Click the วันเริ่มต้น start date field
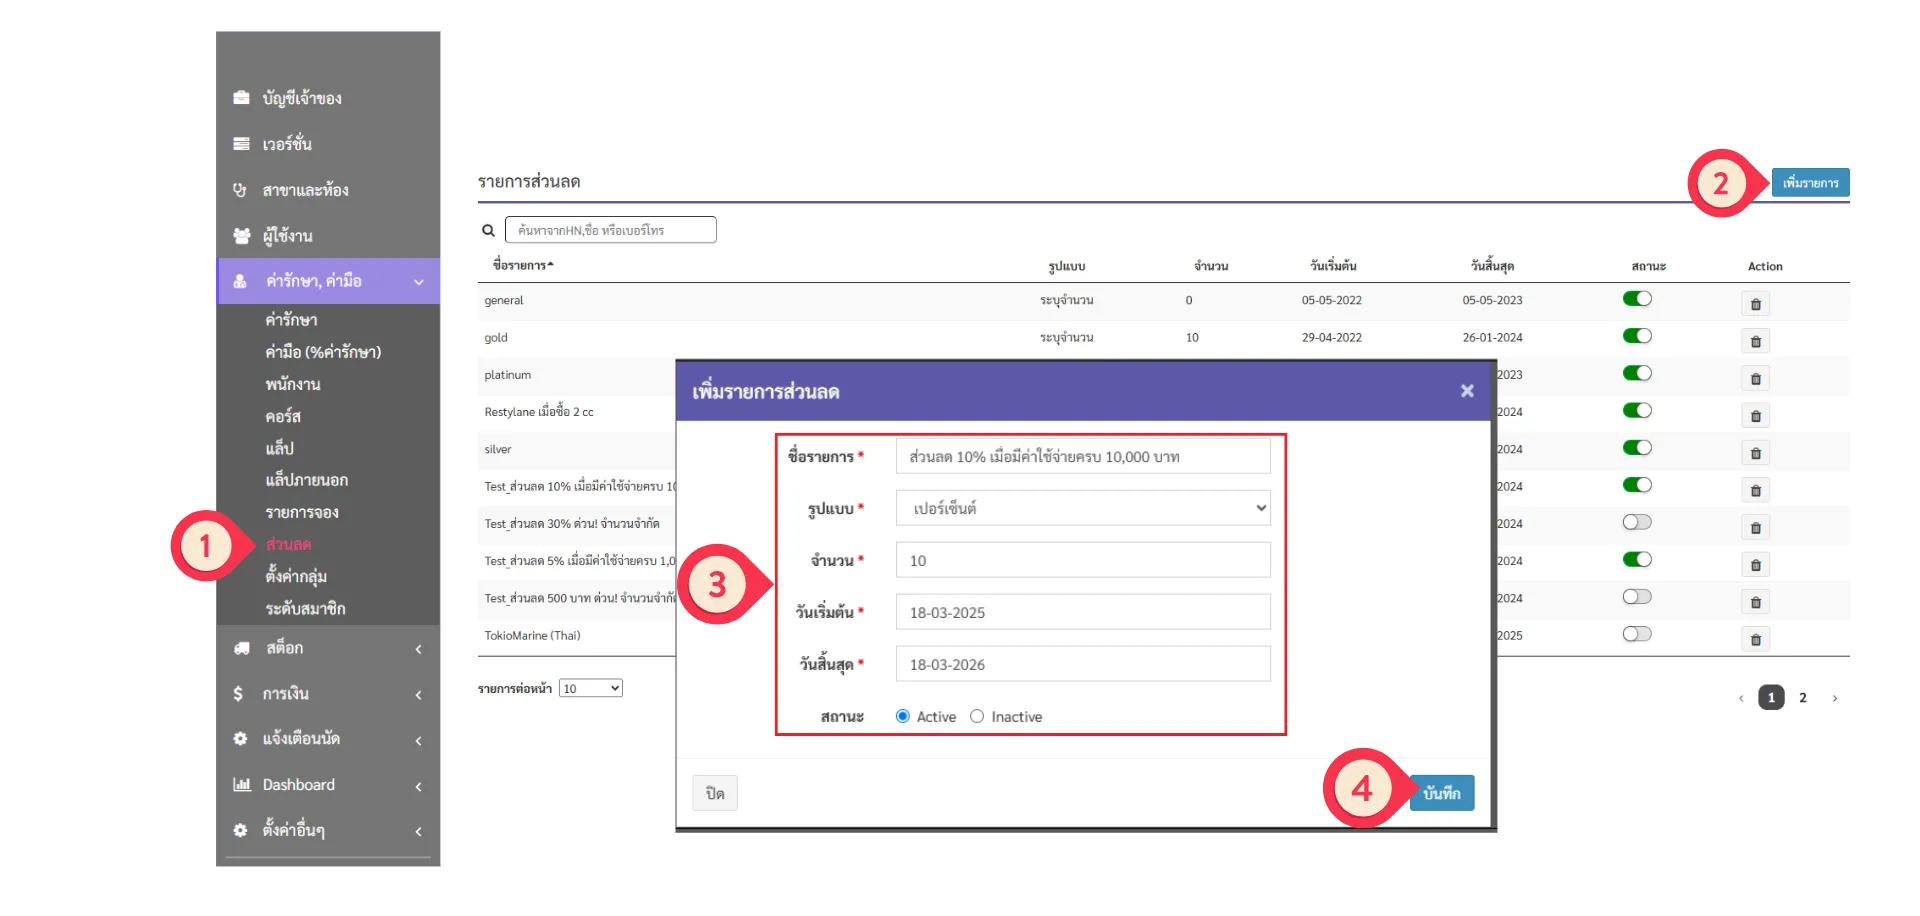This screenshot has height=916, width=1920. coord(1083,612)
